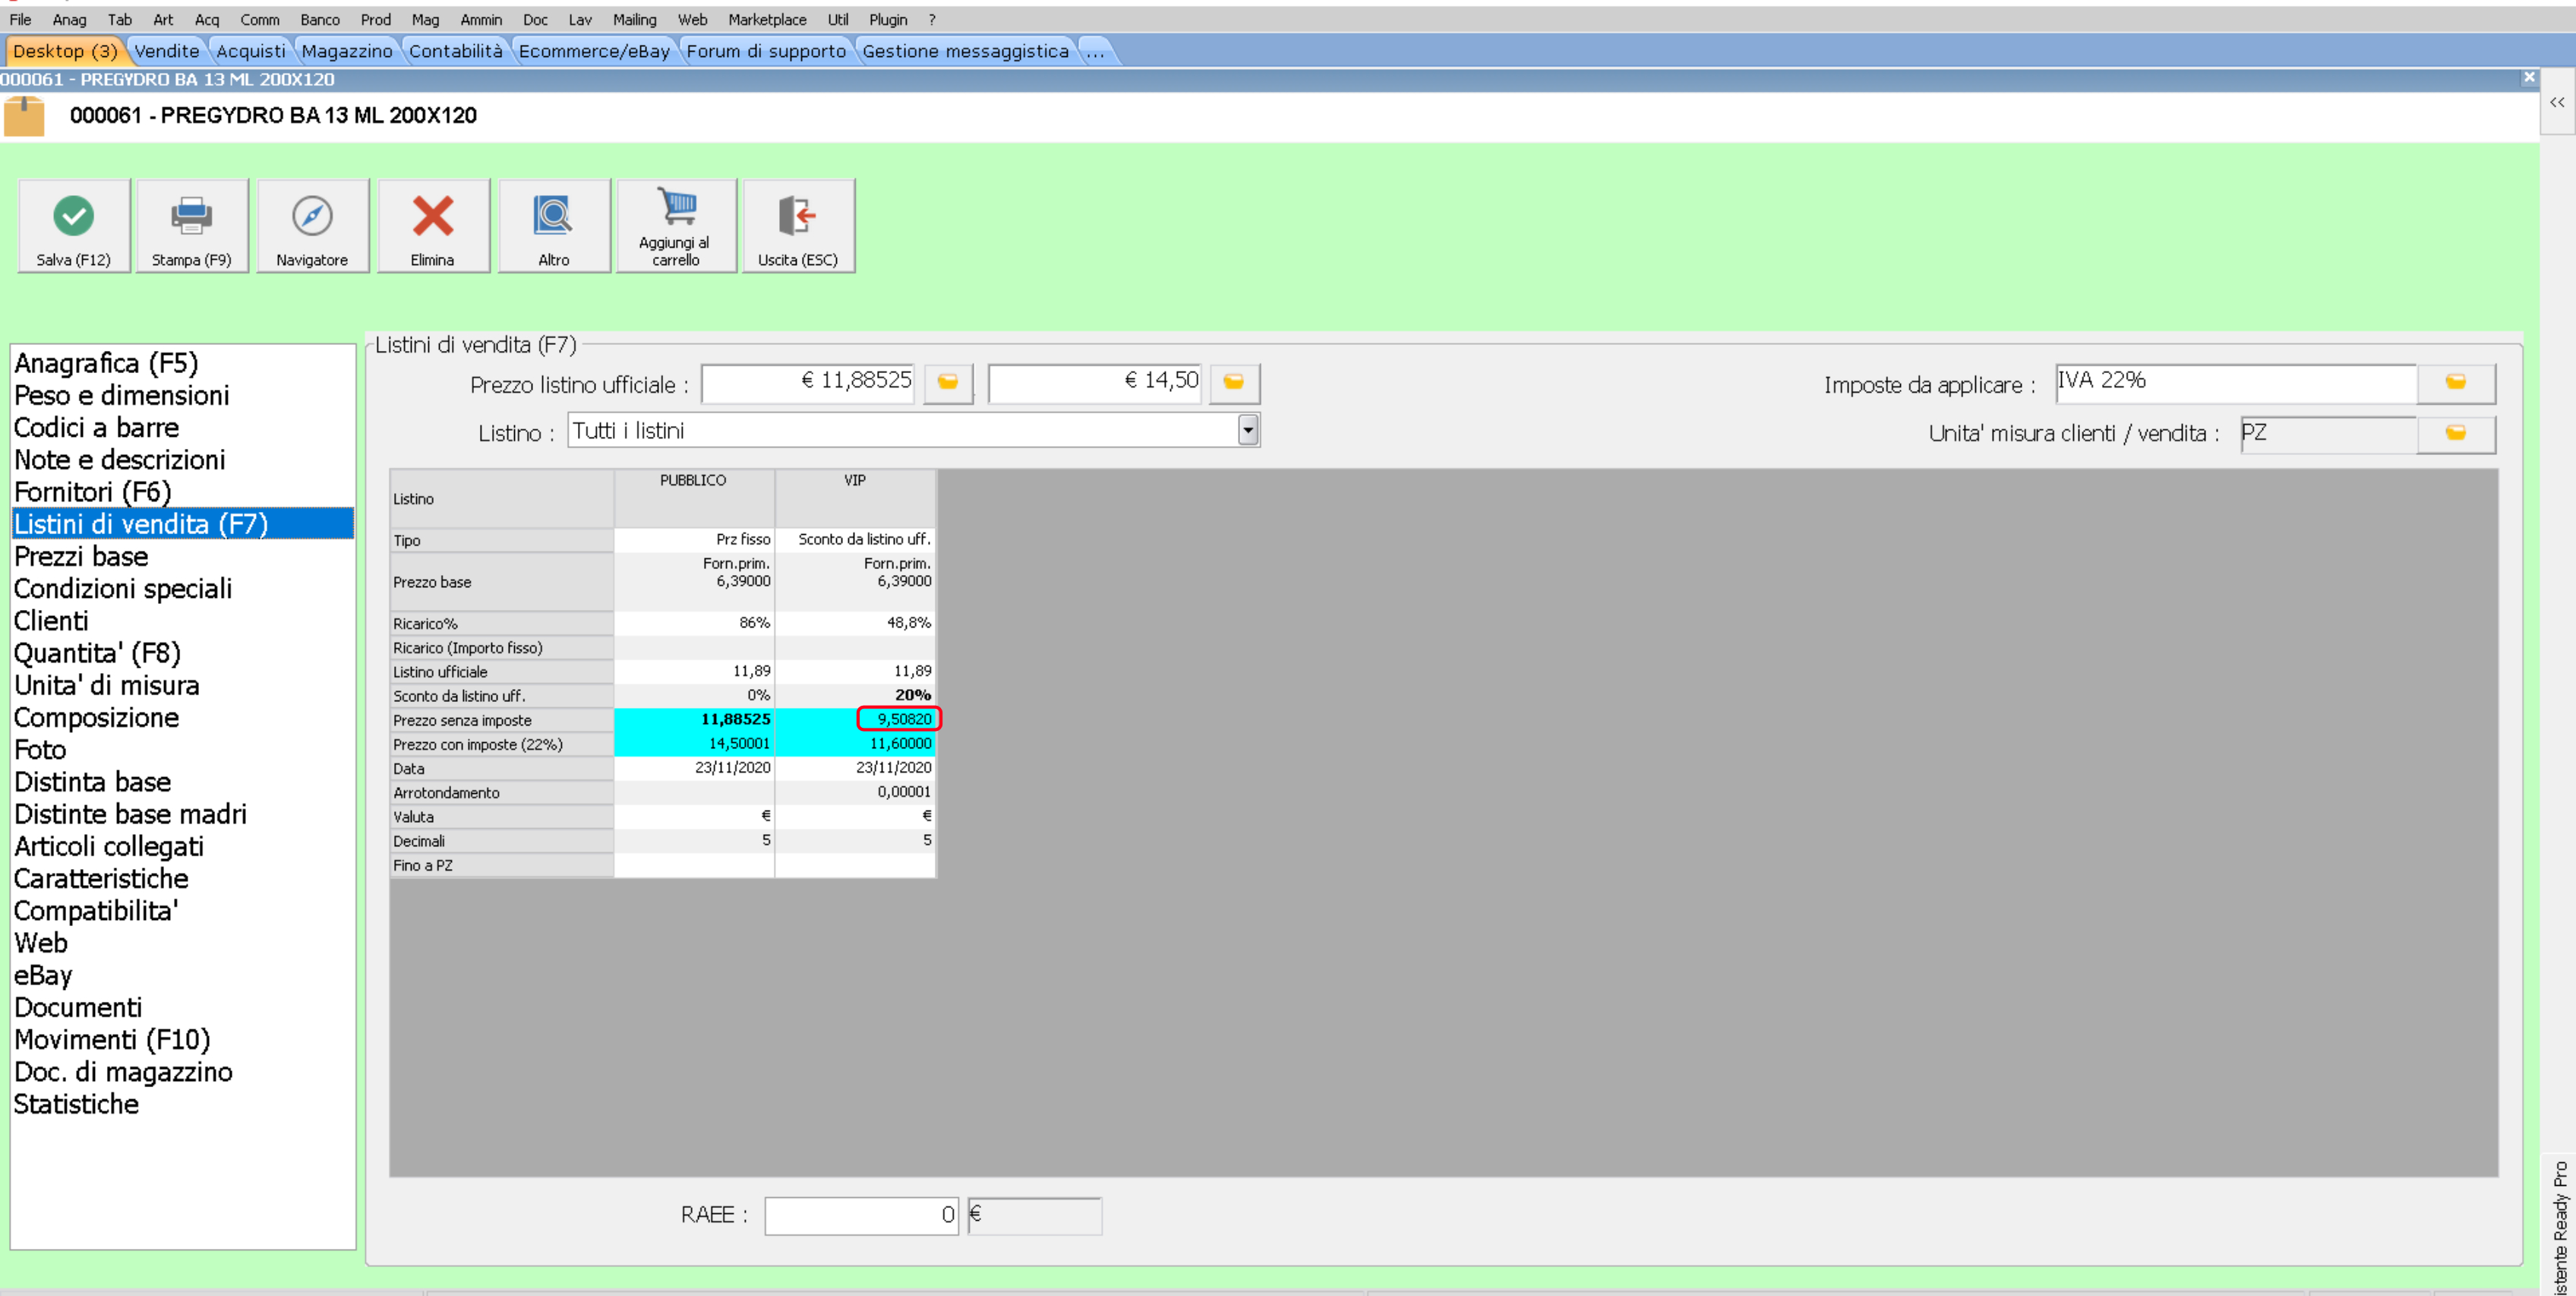Click the PUBBLICO column header
The width and height of the screenshot is (2576, 1296).
694,498
